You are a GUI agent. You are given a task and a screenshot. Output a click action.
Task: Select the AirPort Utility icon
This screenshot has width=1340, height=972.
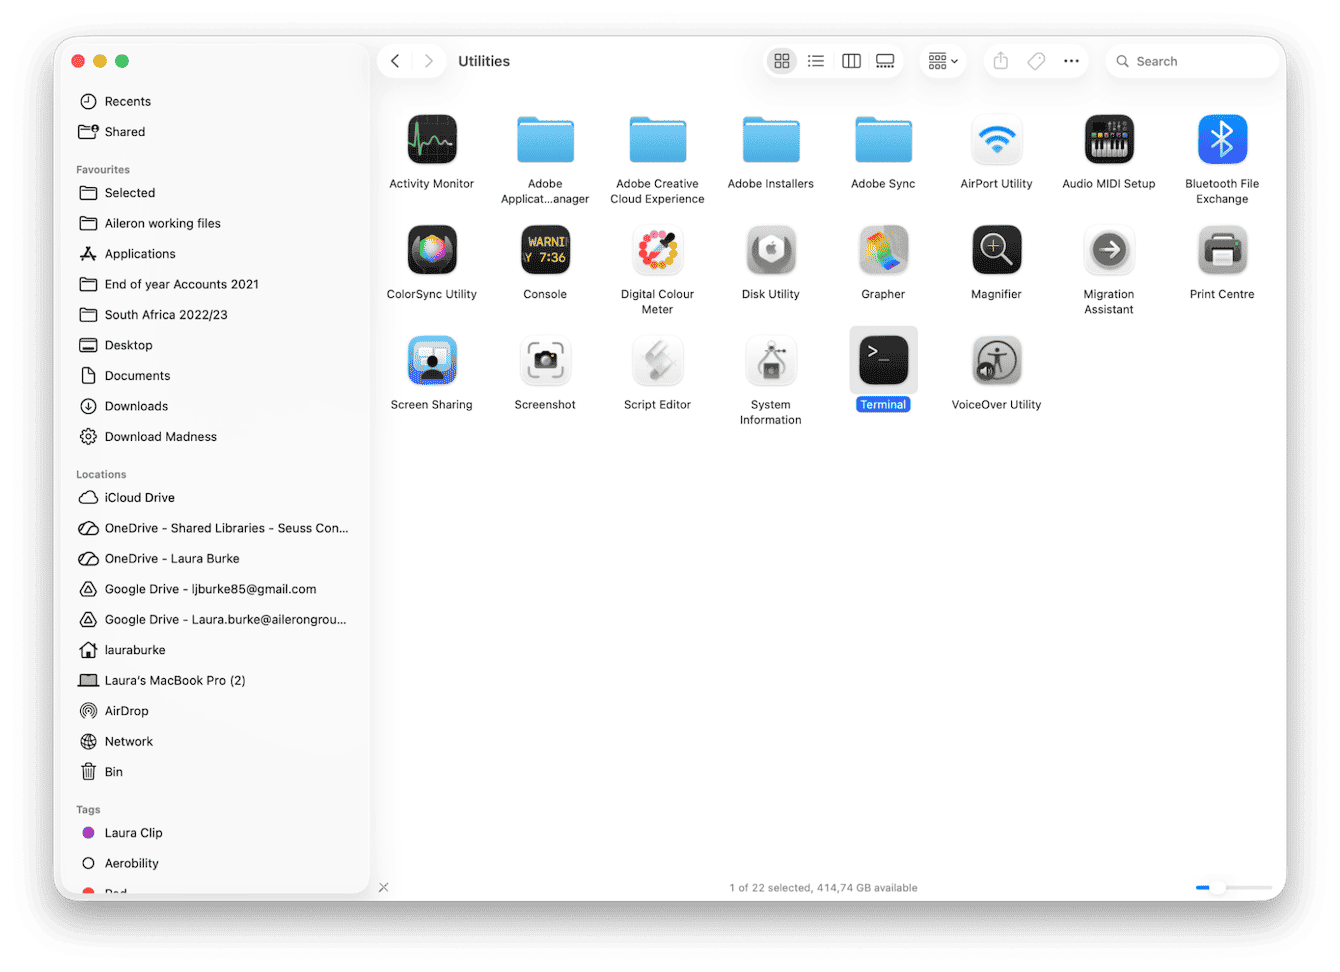pyautogui.click(x=996, y=139)
